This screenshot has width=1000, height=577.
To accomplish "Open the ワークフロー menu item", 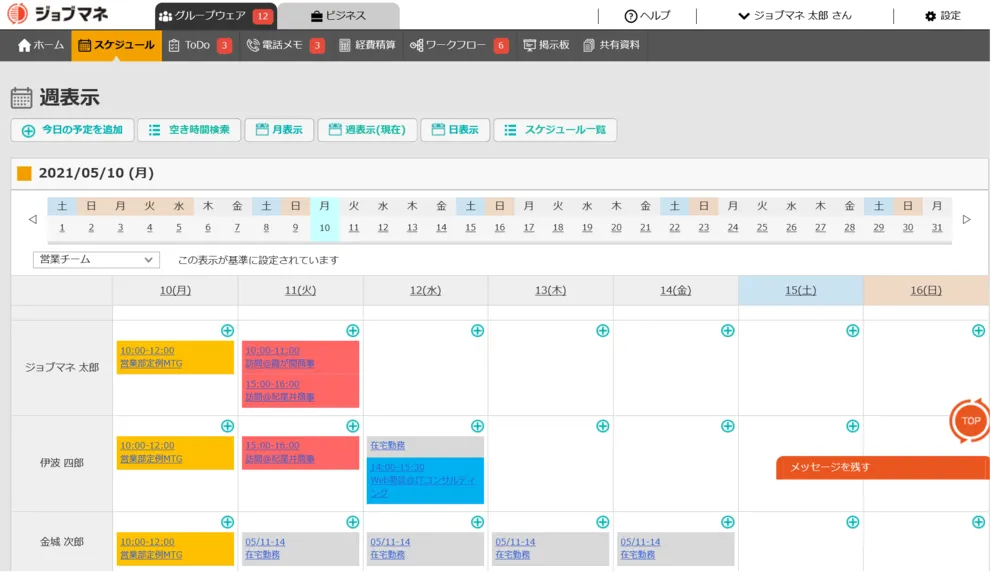I will [x=459, y=45].
